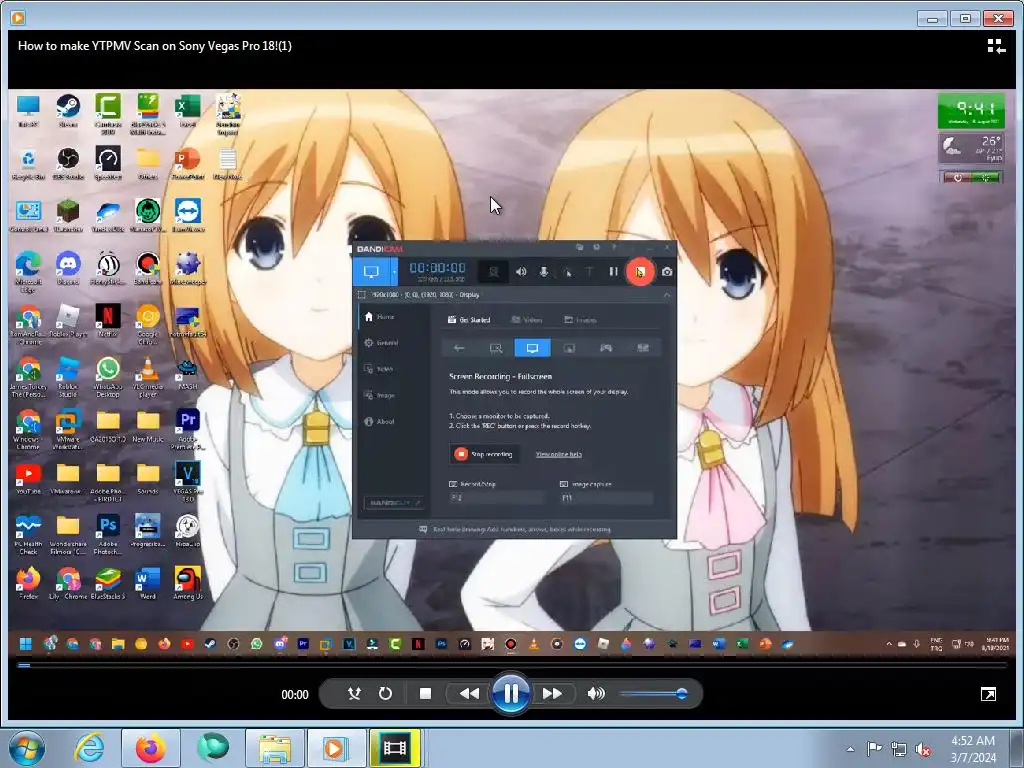Open Video in the Bandicam sidebar
Viewport: 1024px width, 768px height.
(378, 369)
